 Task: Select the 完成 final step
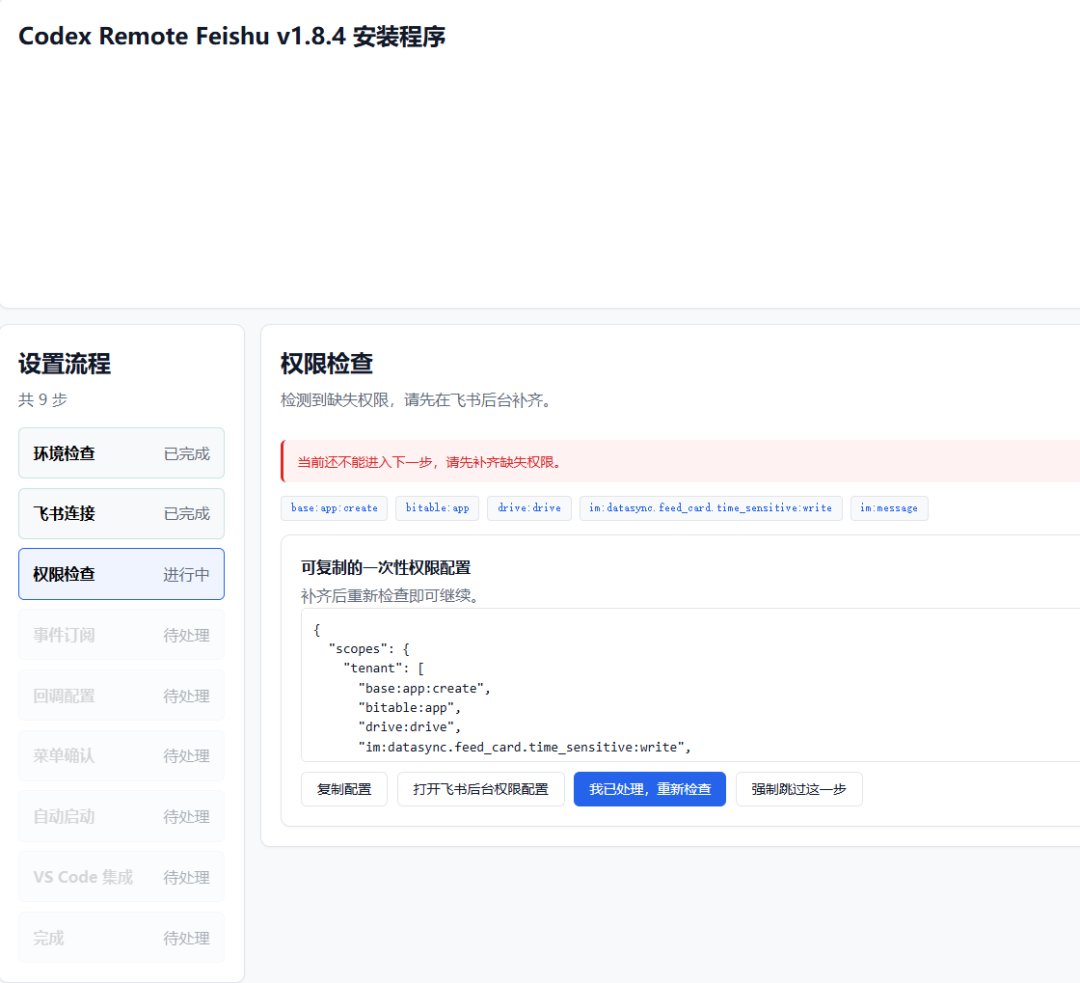point(121,938)
